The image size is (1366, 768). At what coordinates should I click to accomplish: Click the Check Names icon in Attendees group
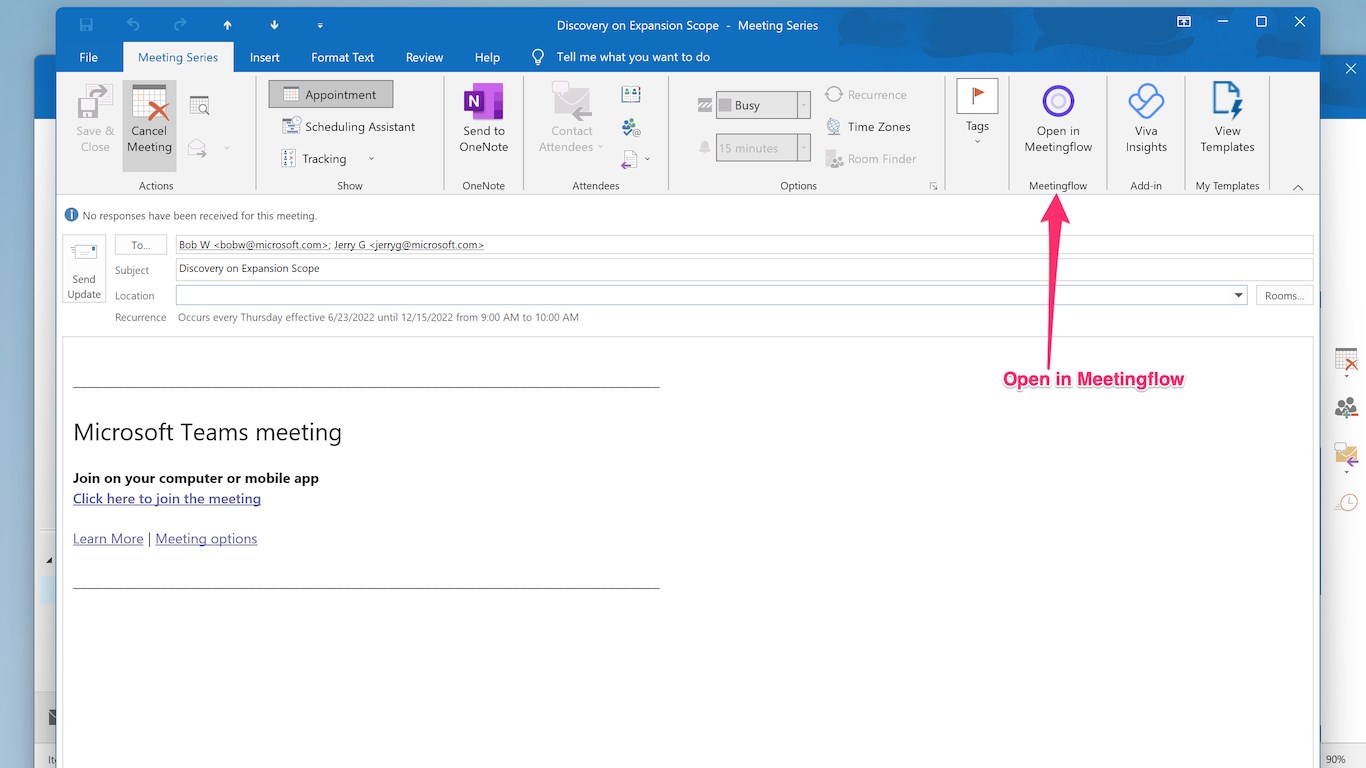(x=631, y=127)
